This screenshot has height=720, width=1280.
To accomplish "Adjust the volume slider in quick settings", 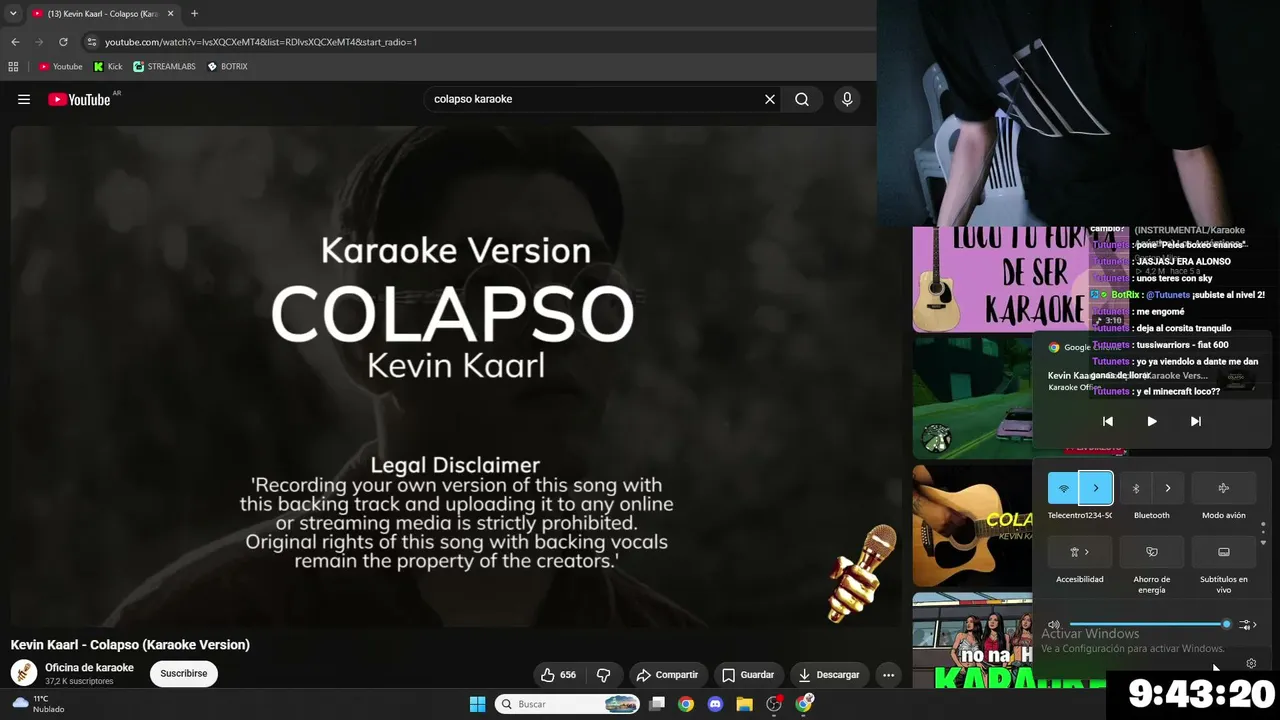I will [1148, 625].
